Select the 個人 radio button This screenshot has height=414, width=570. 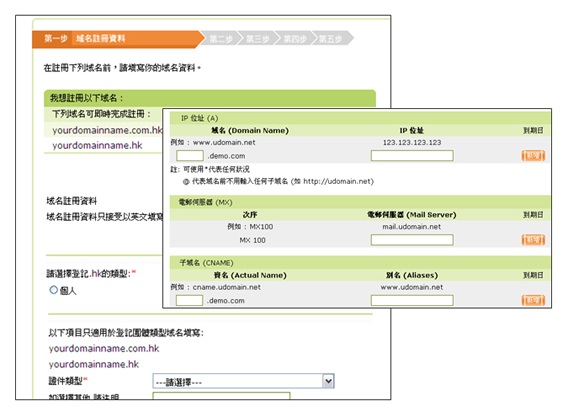tap(53, 290)
